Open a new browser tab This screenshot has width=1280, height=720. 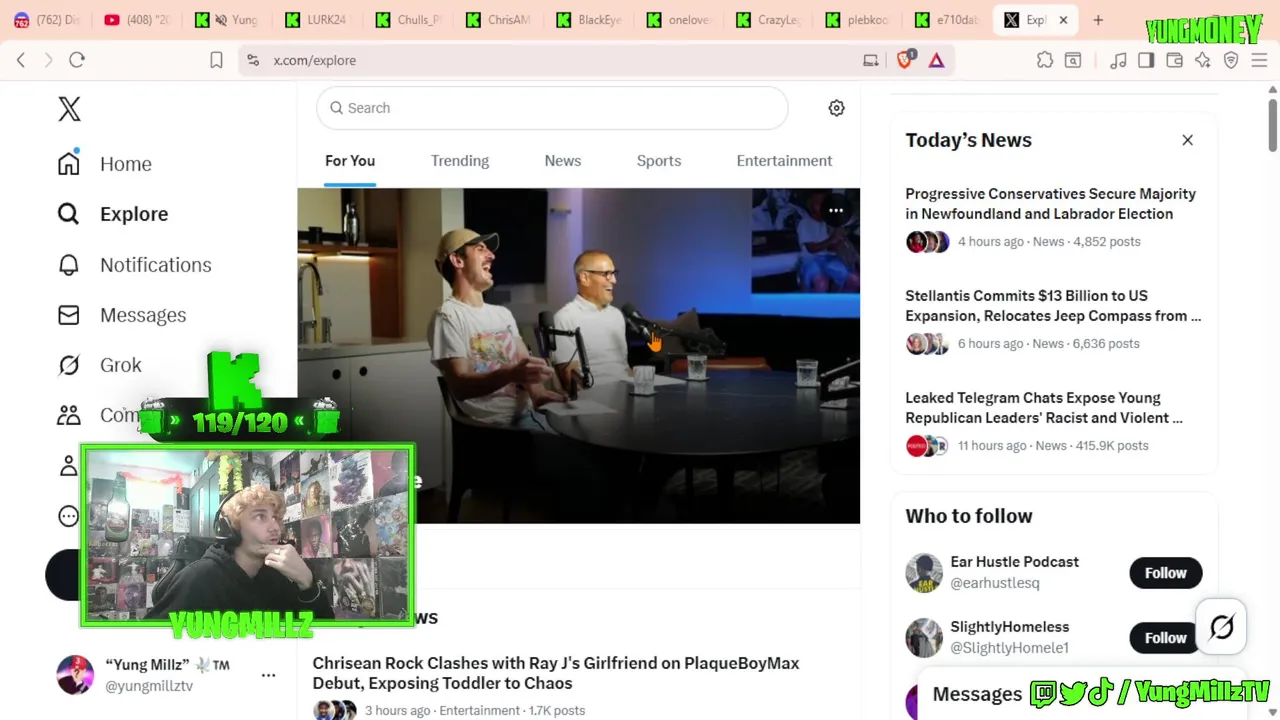tap(1098, 20)
